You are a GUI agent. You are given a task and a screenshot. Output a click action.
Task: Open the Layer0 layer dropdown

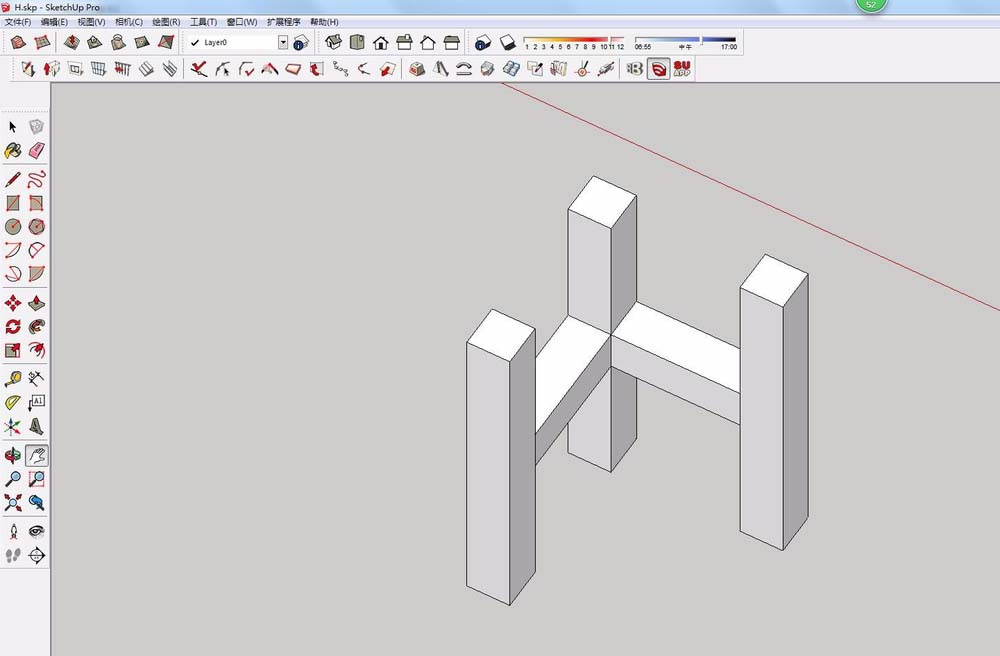point(282,41)
